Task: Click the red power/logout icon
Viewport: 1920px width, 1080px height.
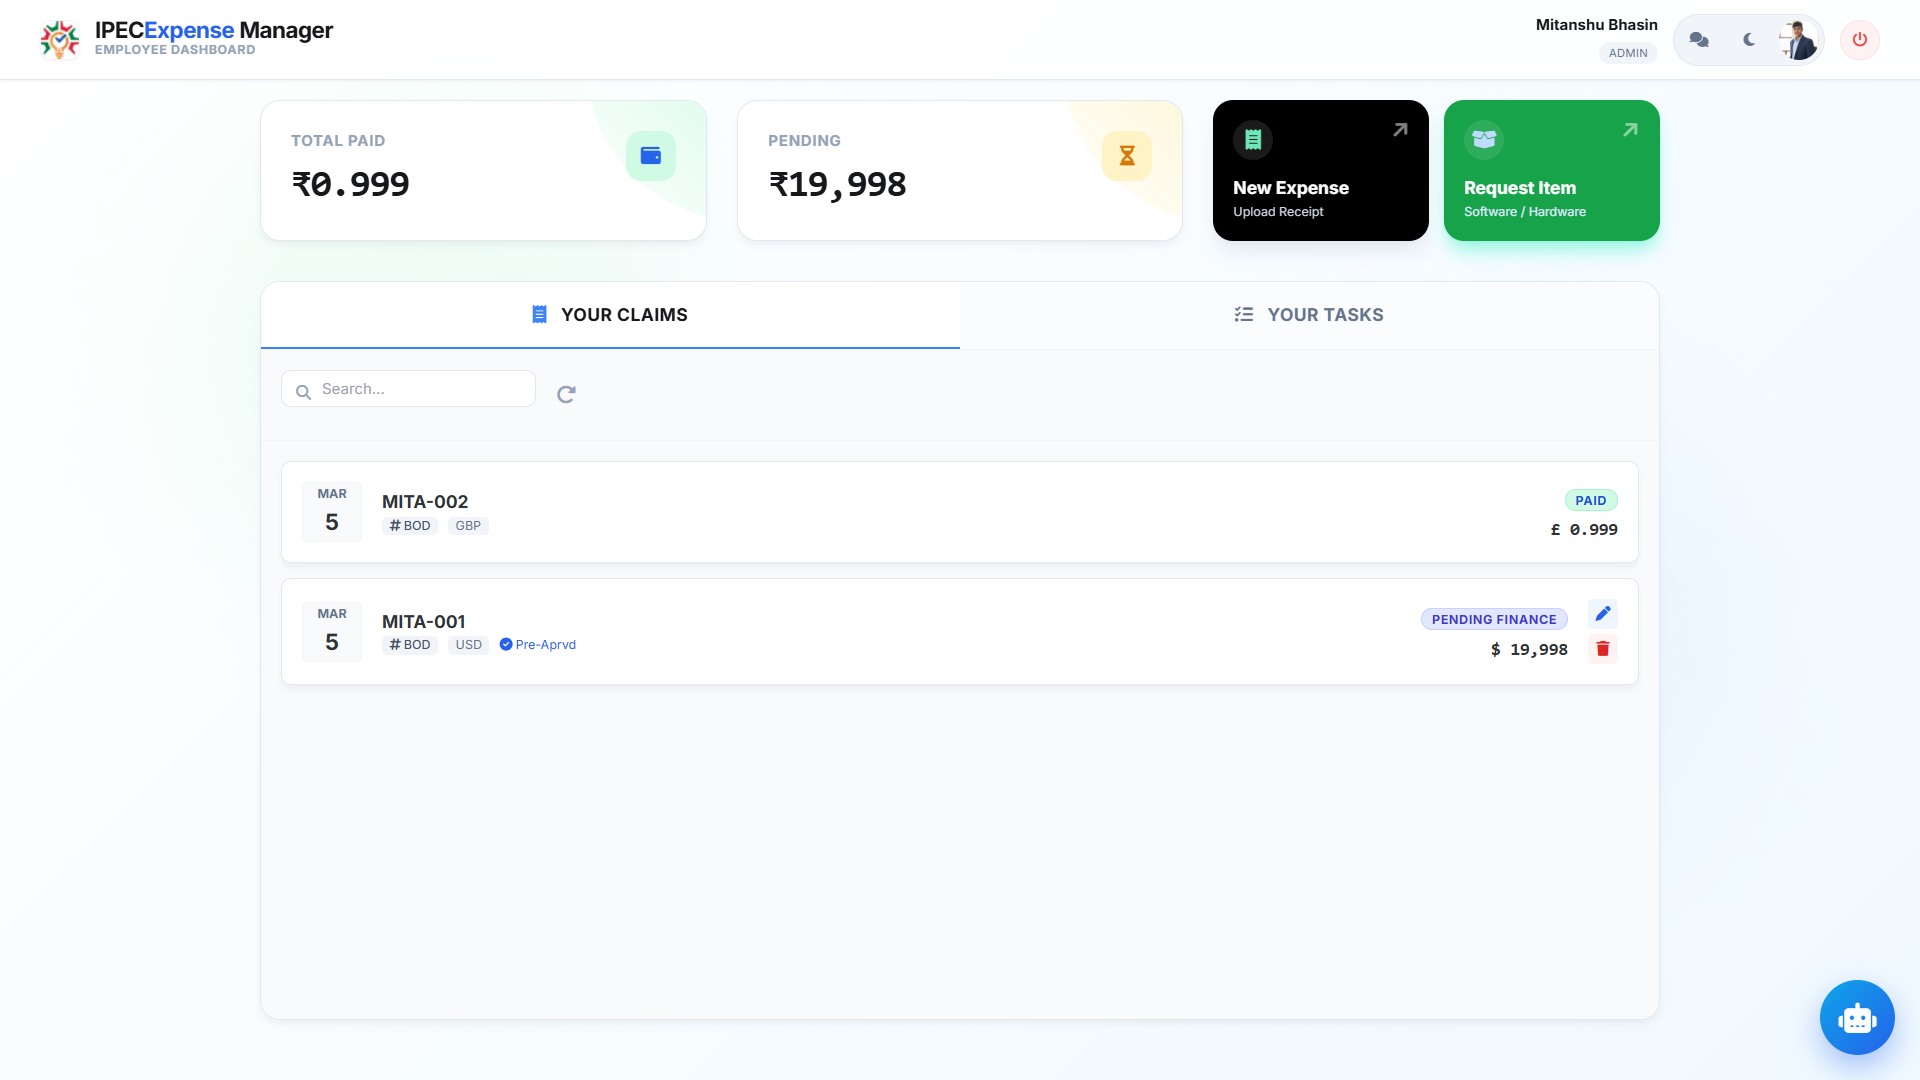Action: click(x=1860, y=40)
